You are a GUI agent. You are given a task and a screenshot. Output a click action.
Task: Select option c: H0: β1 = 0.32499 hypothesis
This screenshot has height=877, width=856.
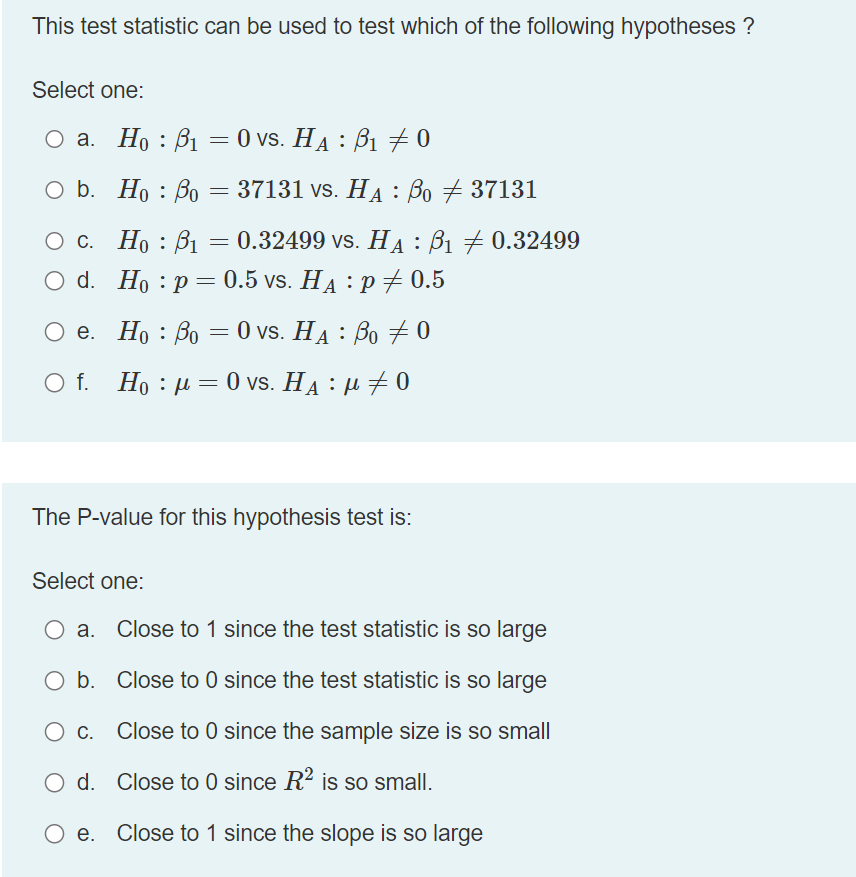point(53,240)
